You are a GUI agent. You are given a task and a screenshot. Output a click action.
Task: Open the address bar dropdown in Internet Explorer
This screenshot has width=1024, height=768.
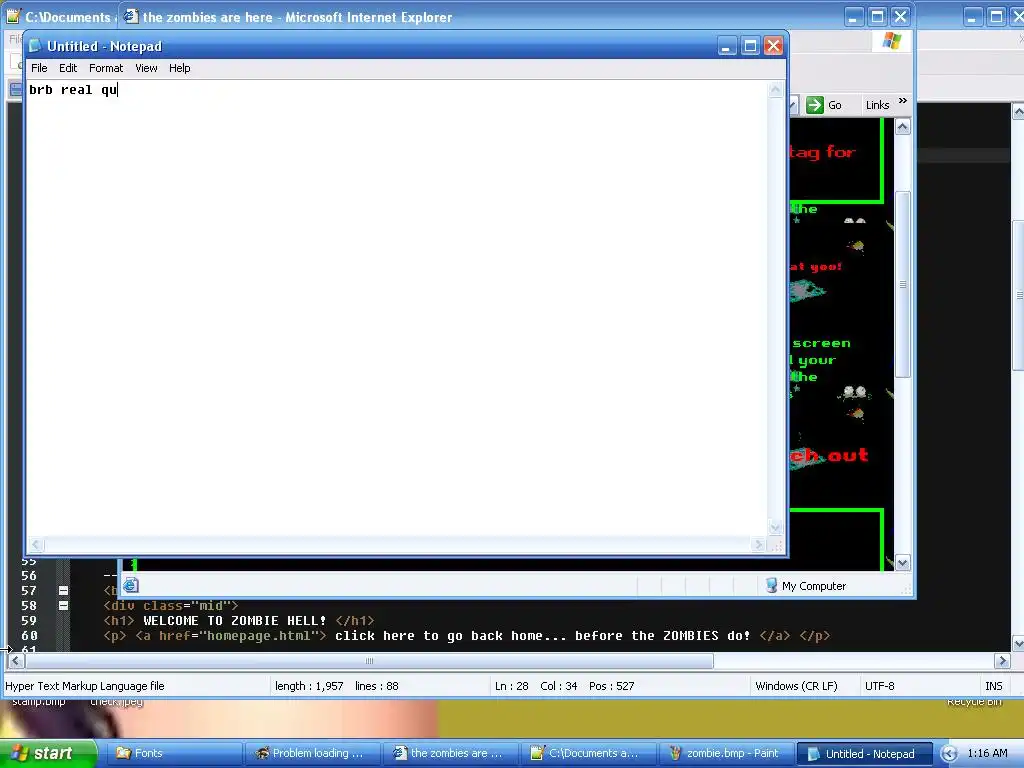[x=793, y=105]
